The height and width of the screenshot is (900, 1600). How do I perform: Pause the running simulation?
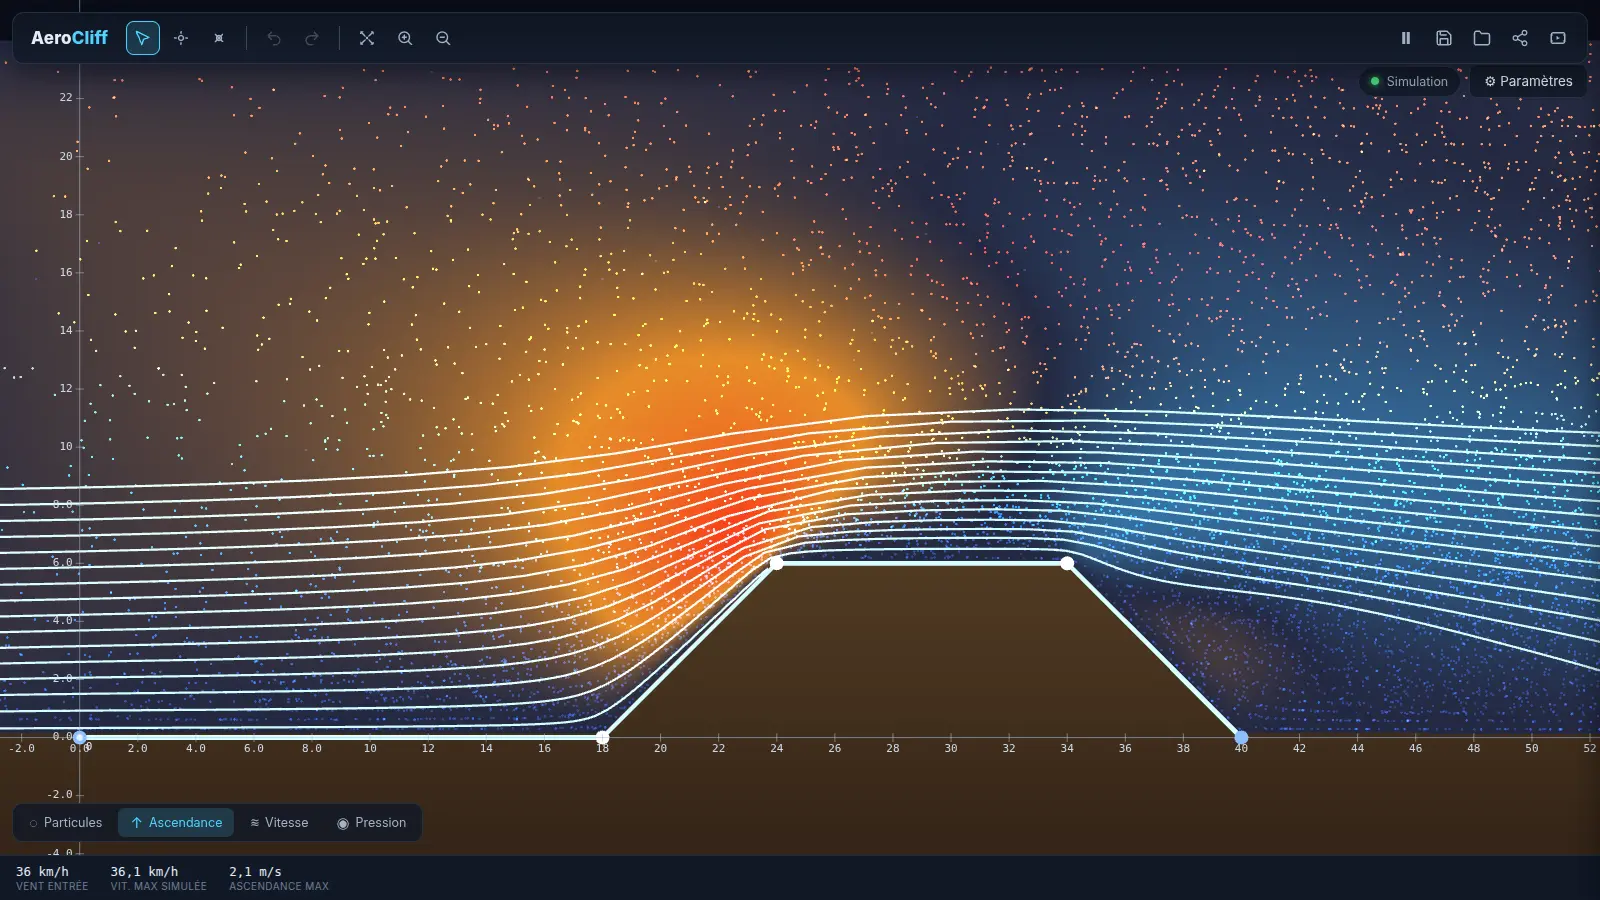pos(1406,38)
